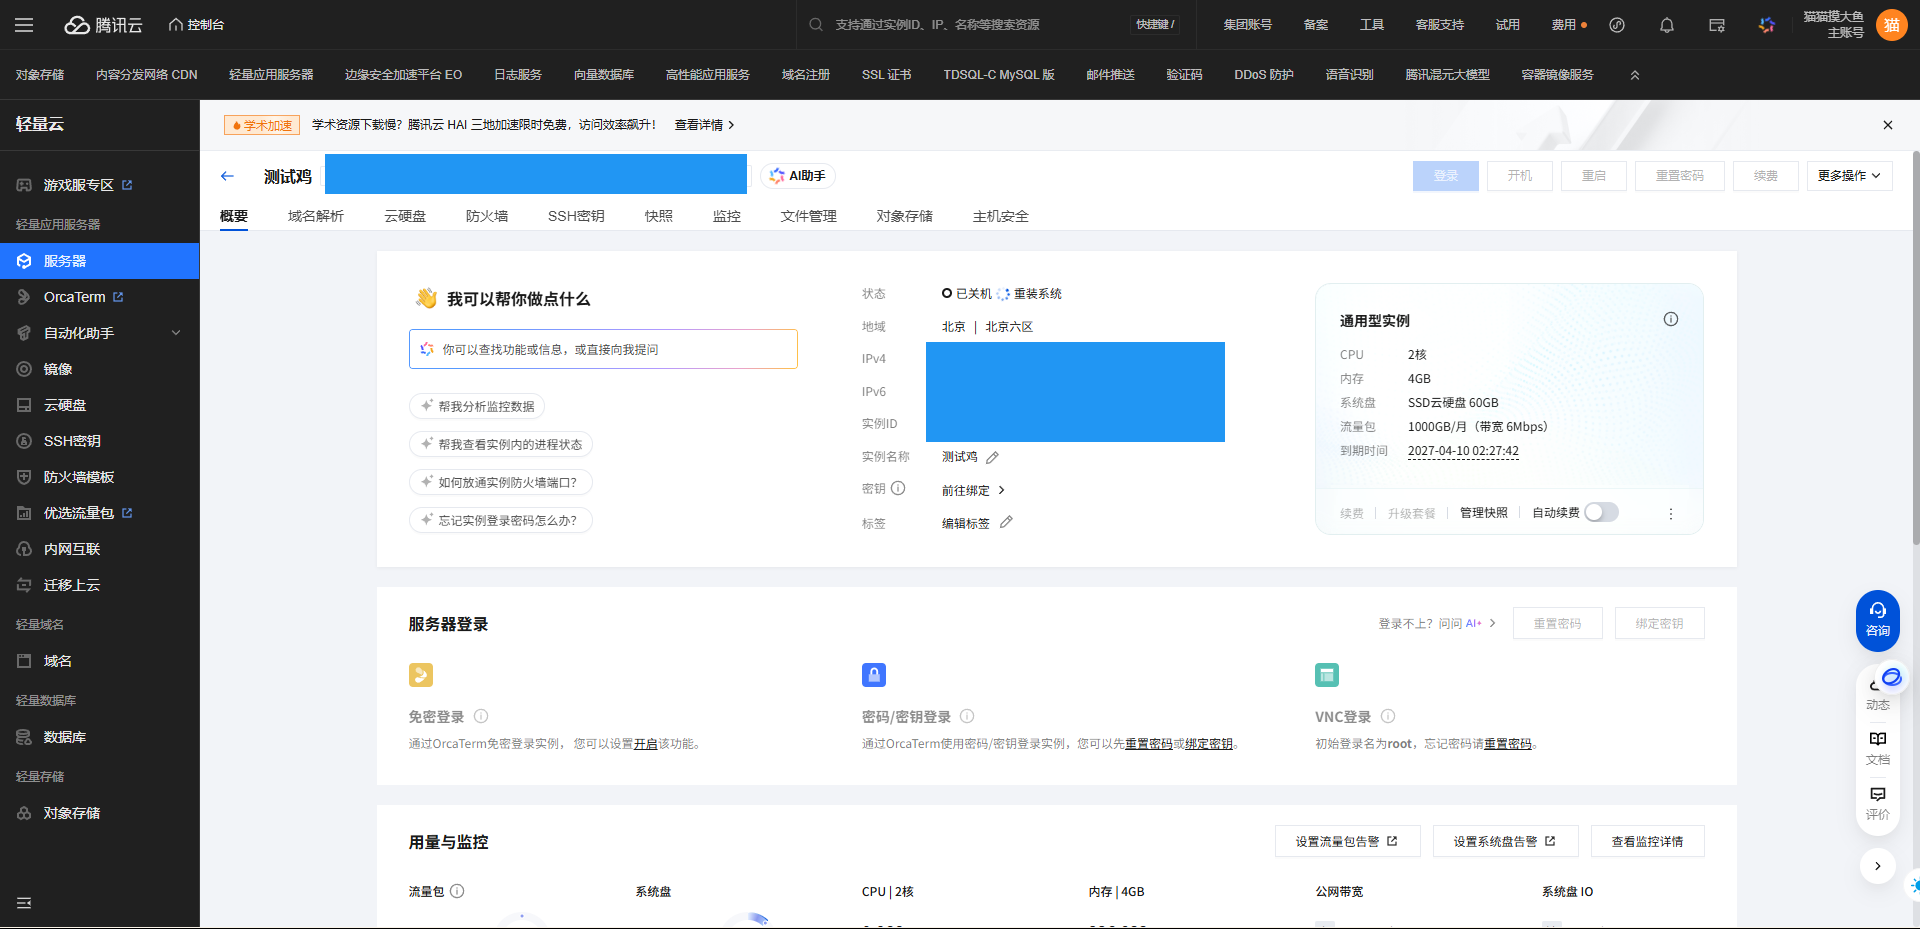Click the back arrow beside 测试鸡

(227, 176)
